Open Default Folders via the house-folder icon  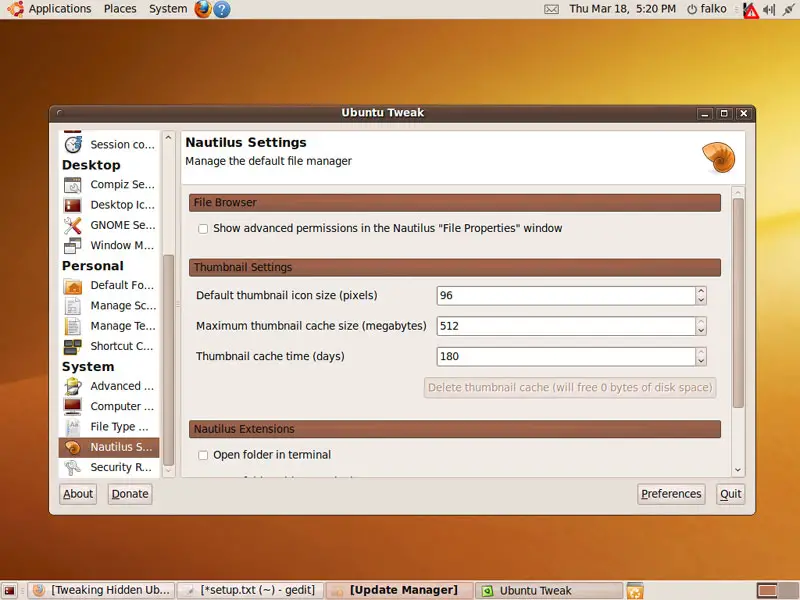pyautogui.click(x=73, y=286)
